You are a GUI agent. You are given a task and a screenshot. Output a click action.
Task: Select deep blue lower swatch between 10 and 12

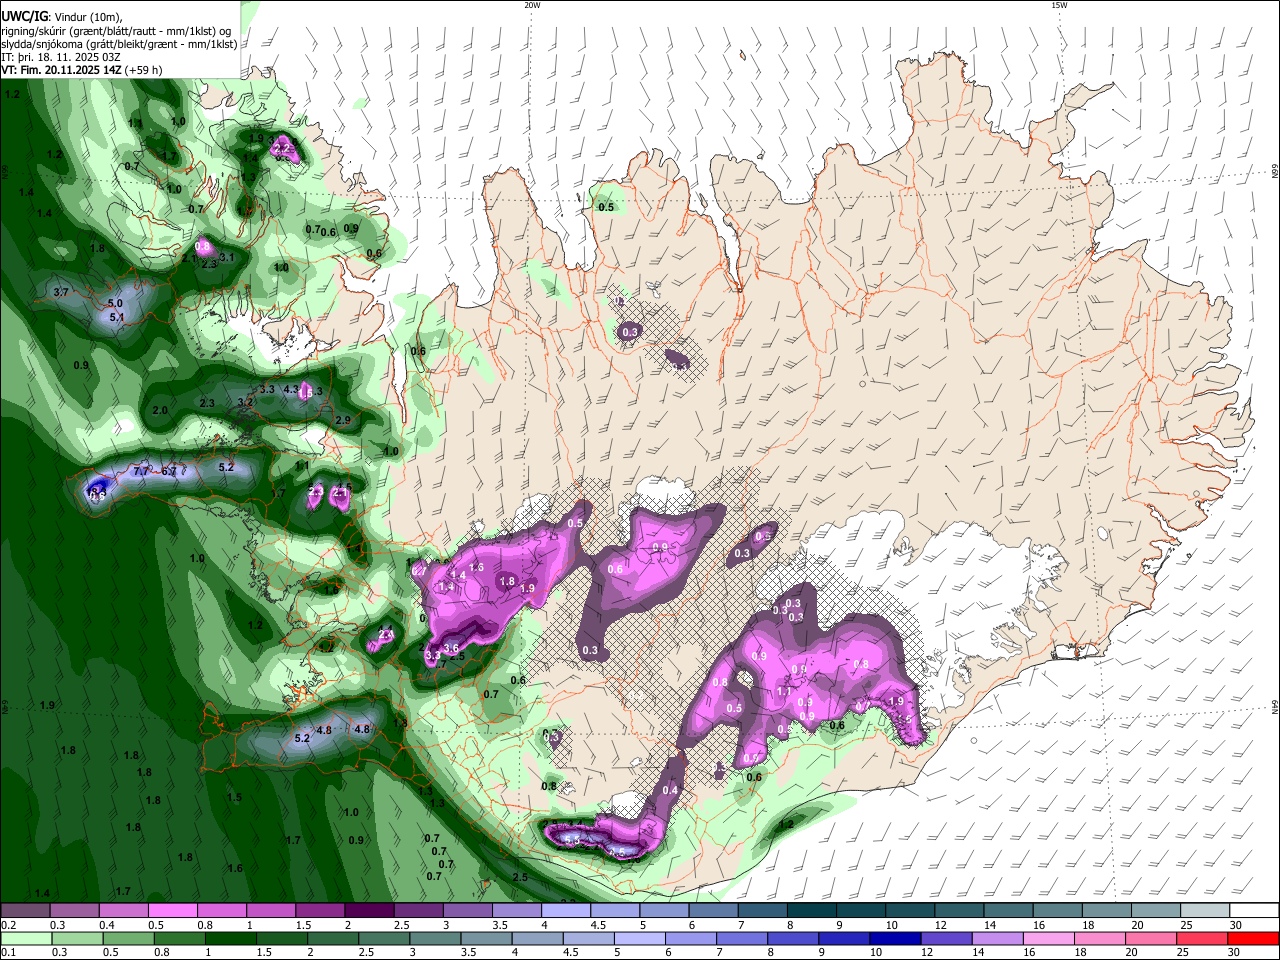click(895, 938)
